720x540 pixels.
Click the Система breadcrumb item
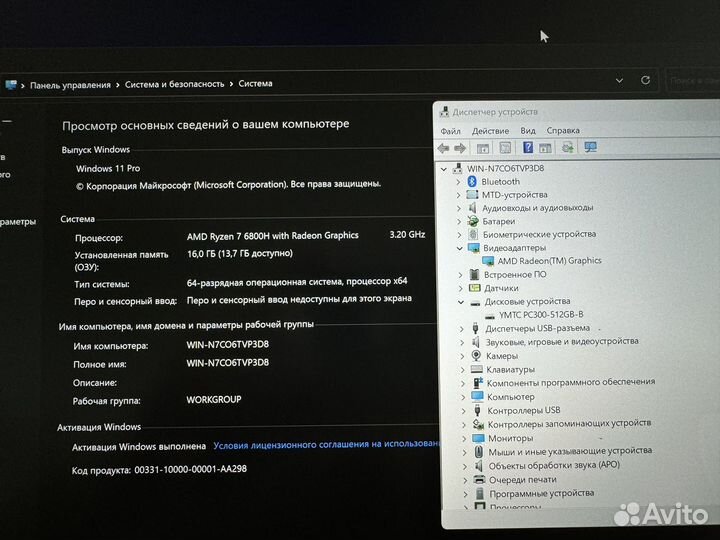pyautogui.click(x=255, y=84)
